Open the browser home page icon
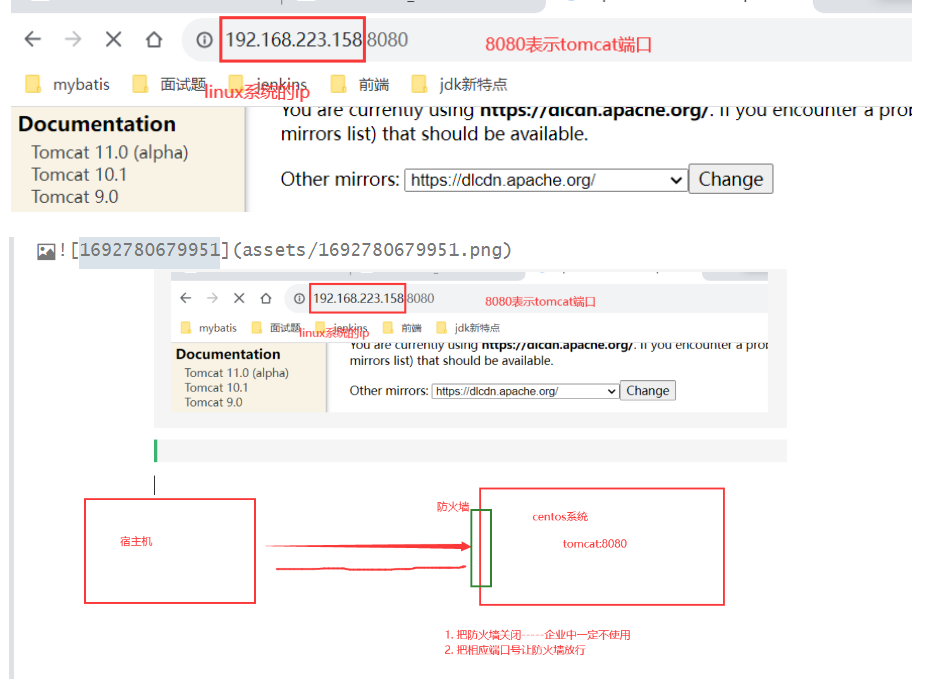This screenshot has height=679, width=925. pos(154,40)
